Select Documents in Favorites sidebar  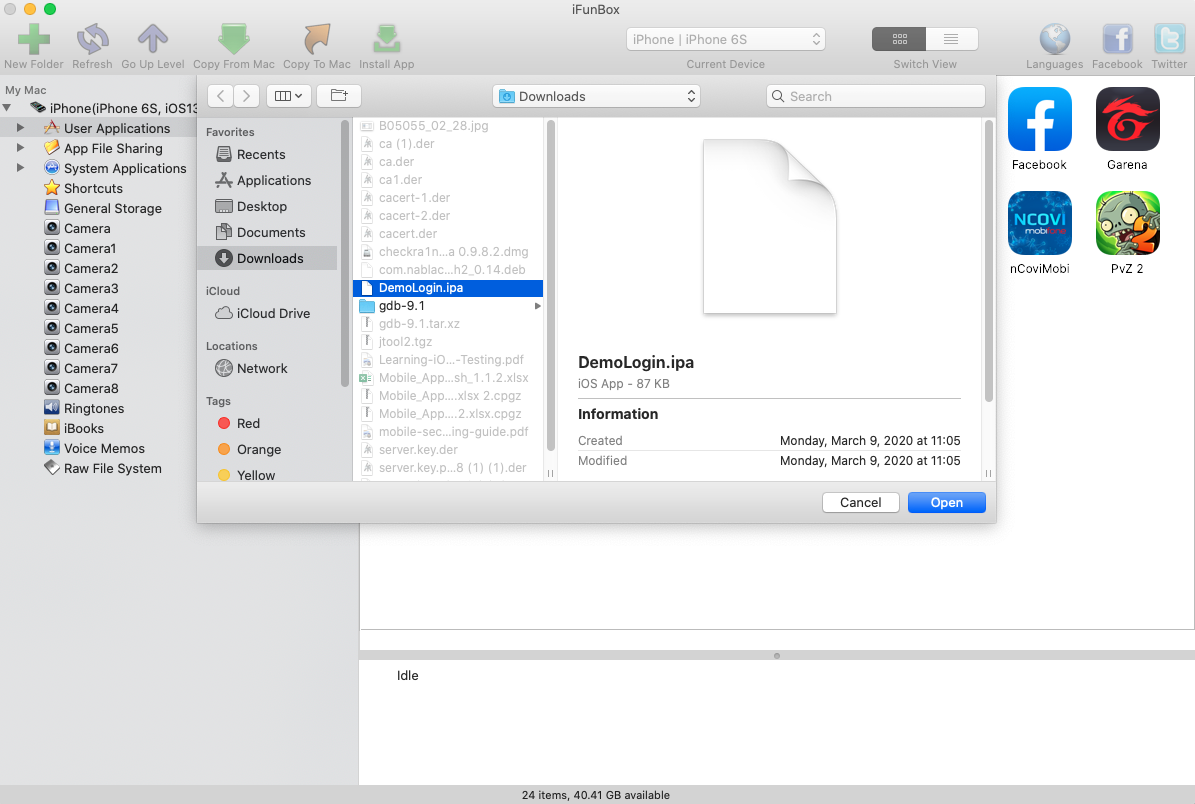click(x=267, y=232)
